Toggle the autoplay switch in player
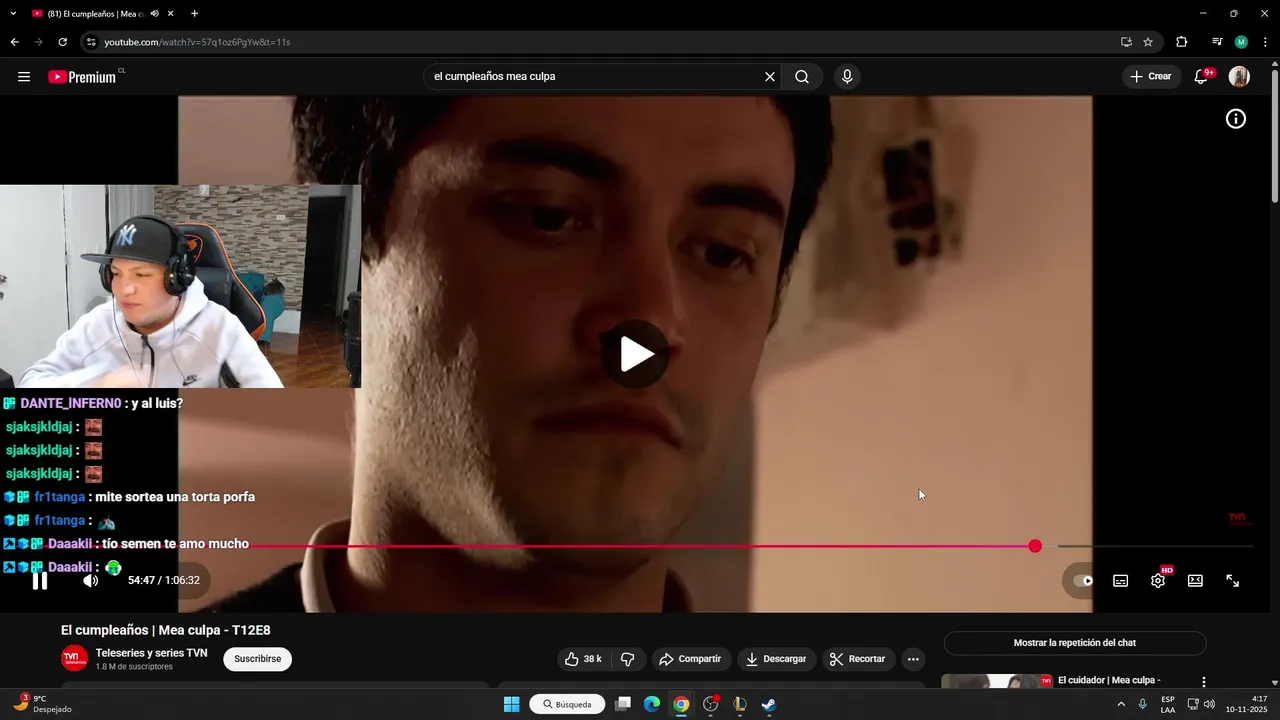1280x720 pixels. 1083,580
